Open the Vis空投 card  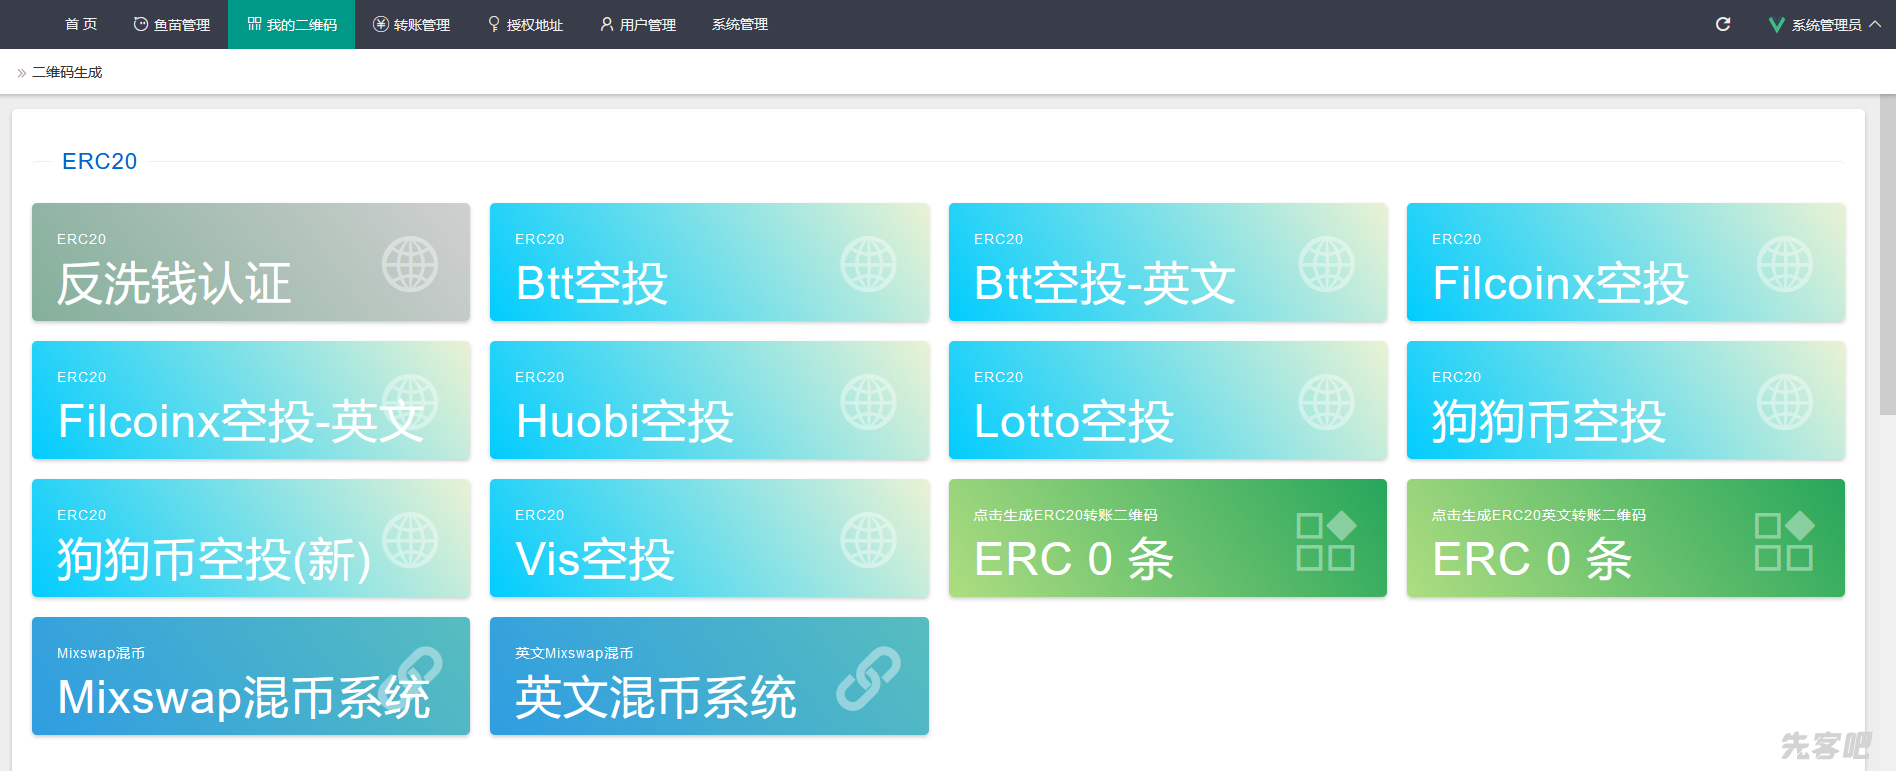pos(708,539)
